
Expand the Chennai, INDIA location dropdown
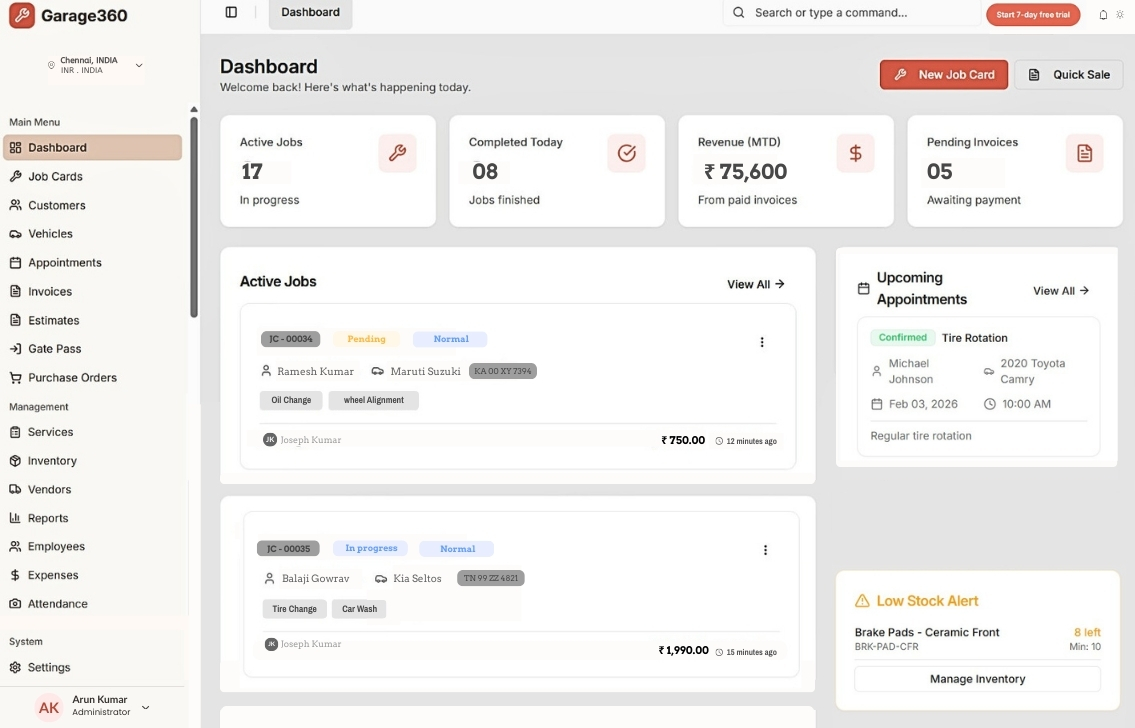click(139, 66)
